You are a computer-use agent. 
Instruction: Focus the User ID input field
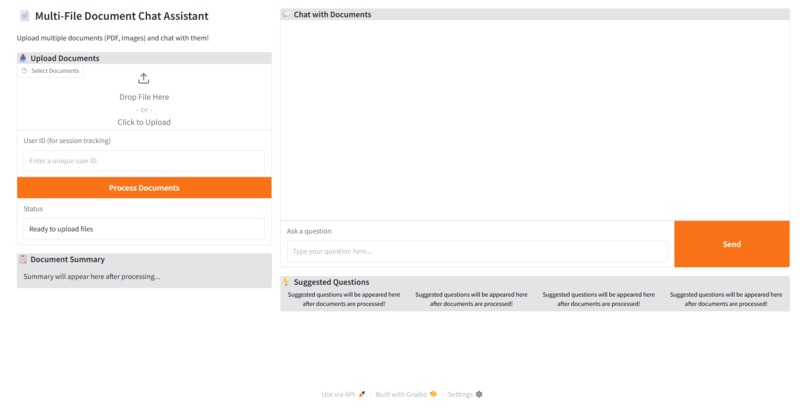144,161
